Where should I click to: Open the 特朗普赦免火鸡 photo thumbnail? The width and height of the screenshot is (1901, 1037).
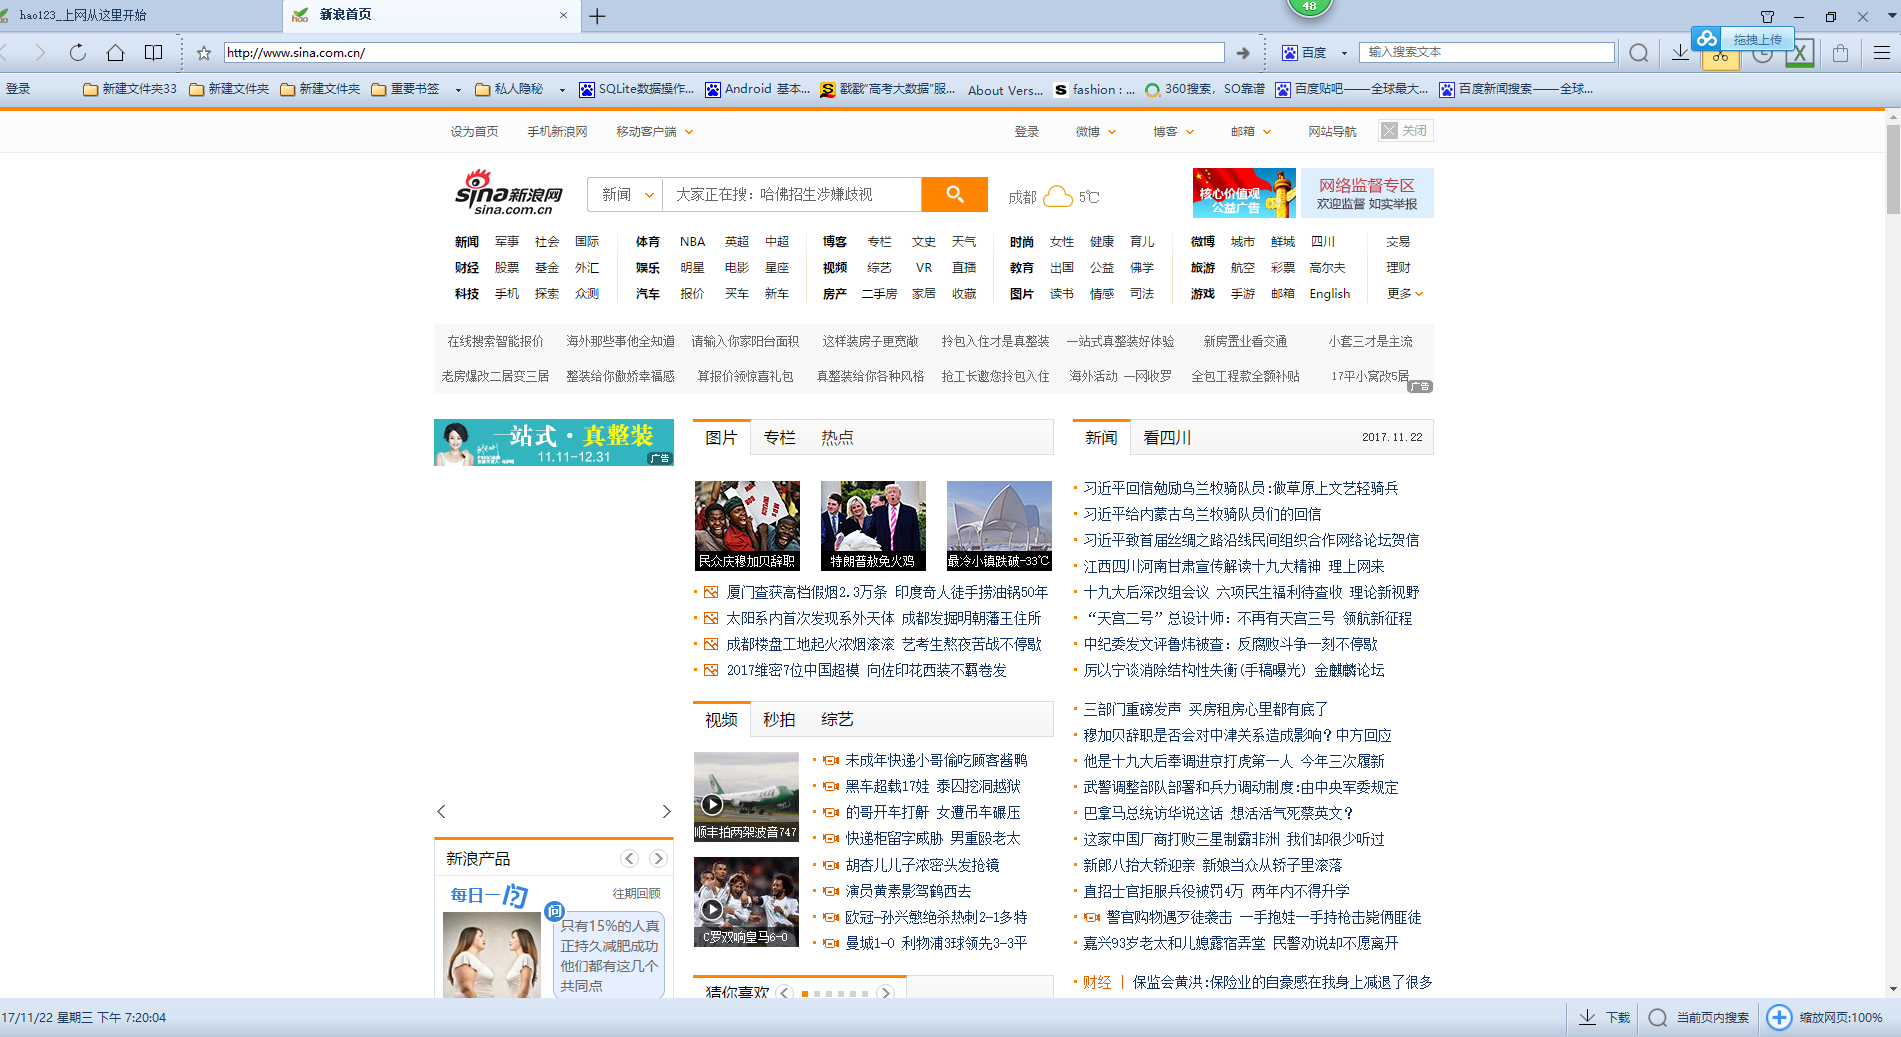coord(873,526)
